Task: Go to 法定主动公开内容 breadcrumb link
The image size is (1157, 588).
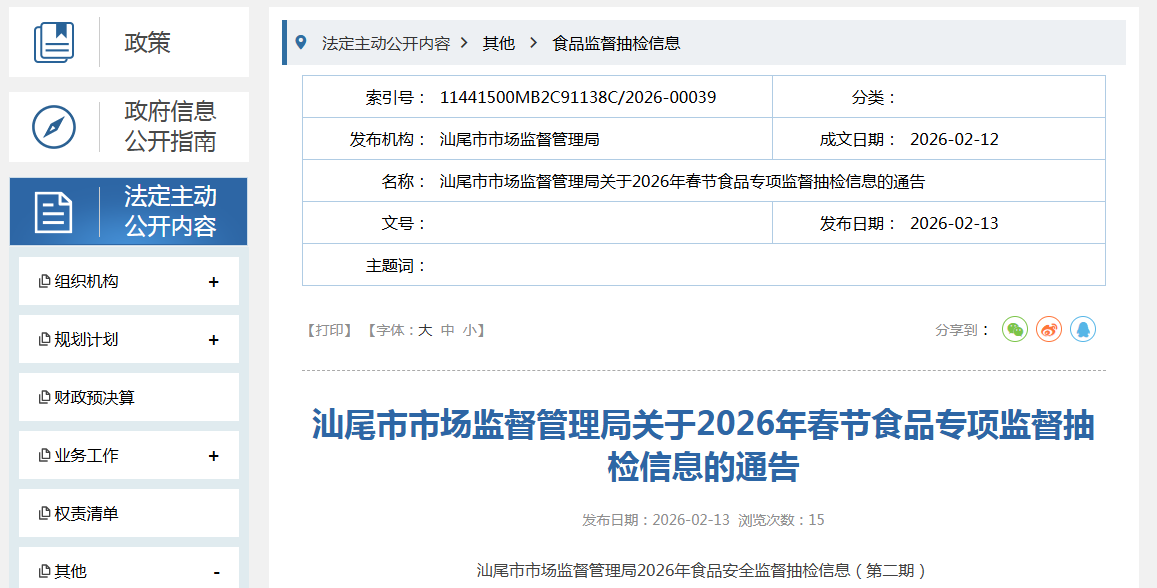Action: (386, 44)
